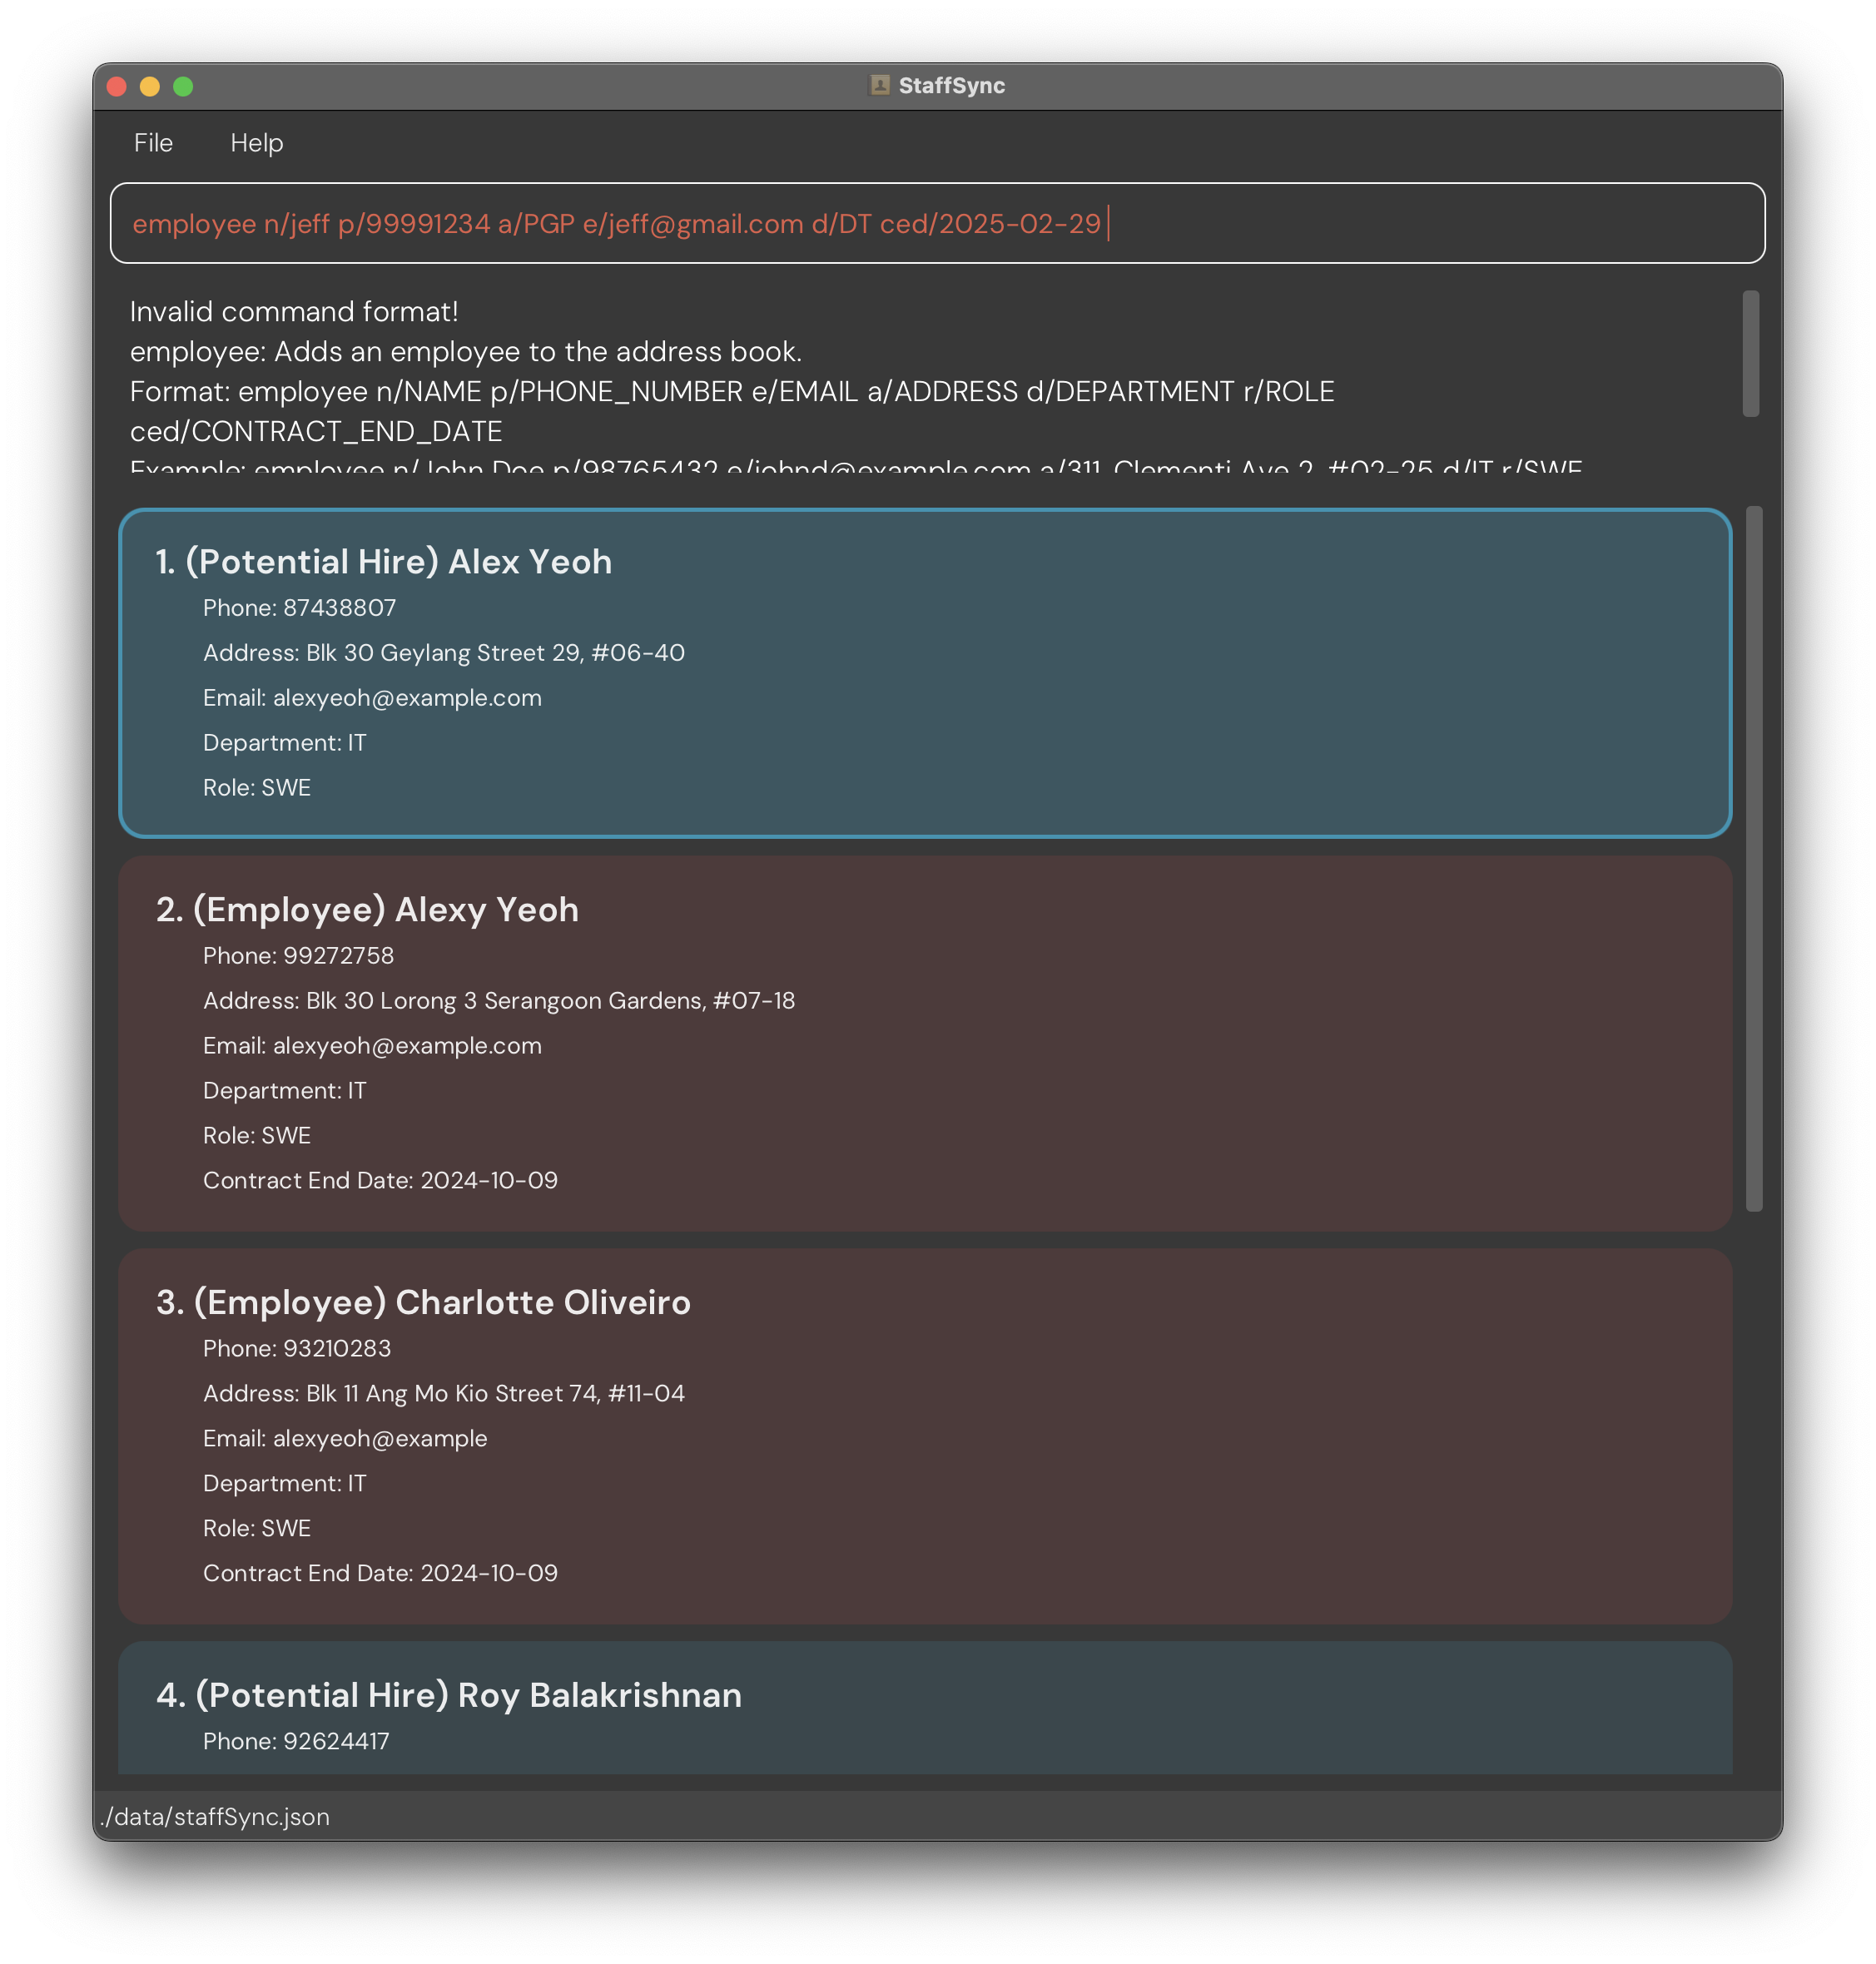
Task: Click the Format usage line in result box
Action: click(731, 392)
